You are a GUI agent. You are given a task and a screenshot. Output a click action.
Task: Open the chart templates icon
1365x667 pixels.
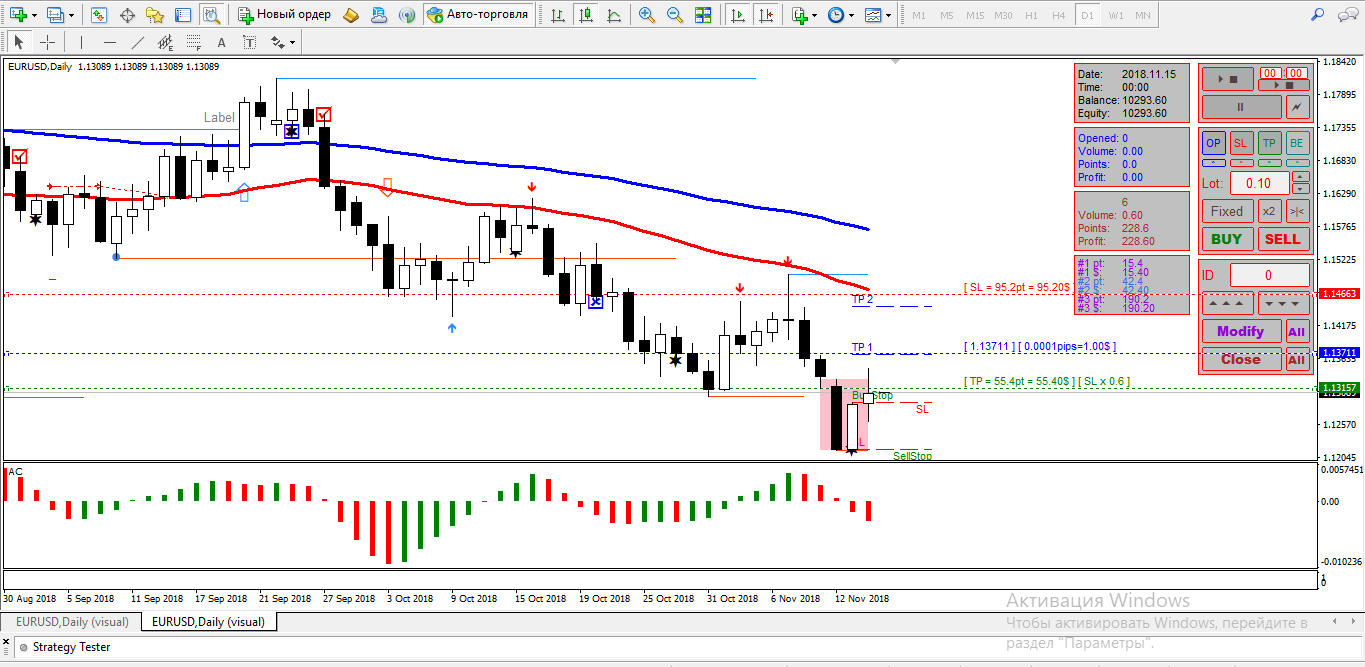point(873,15)
